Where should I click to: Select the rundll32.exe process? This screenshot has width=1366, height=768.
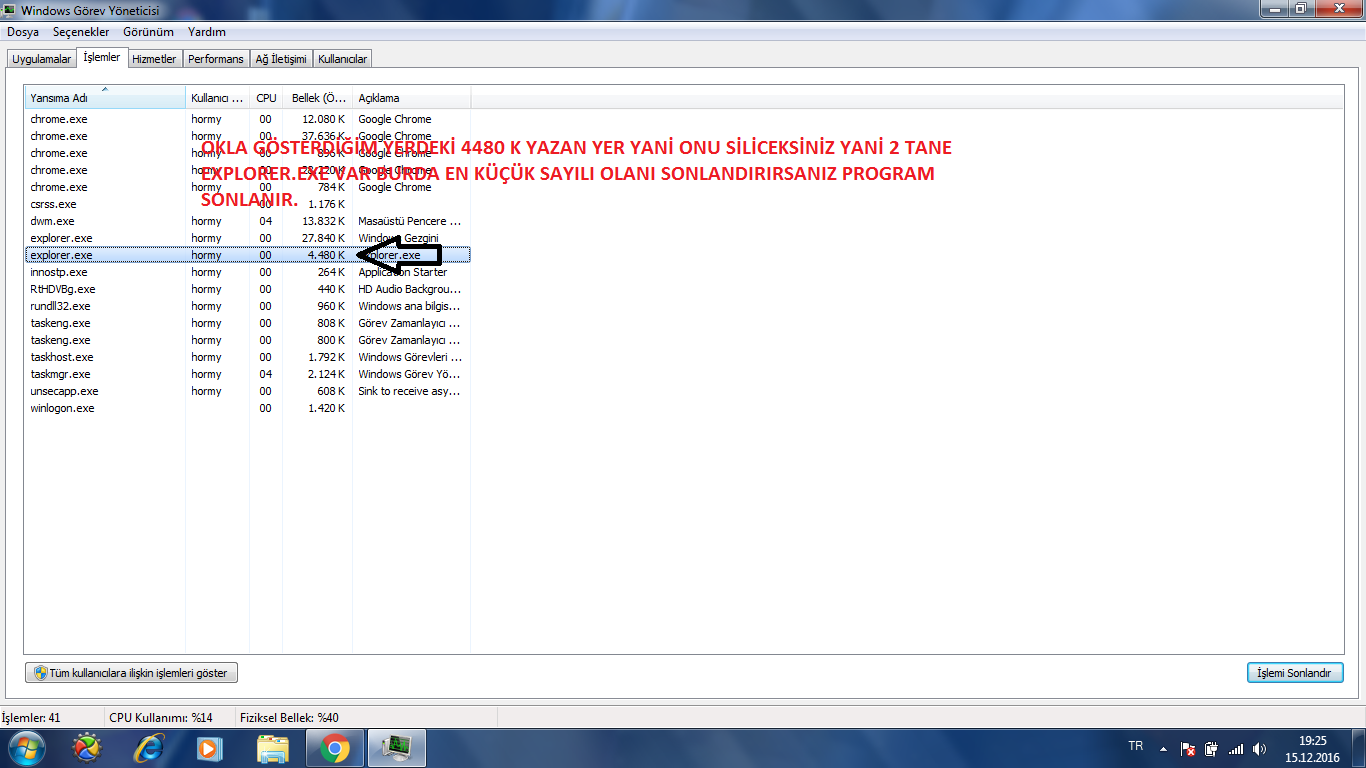247,306
